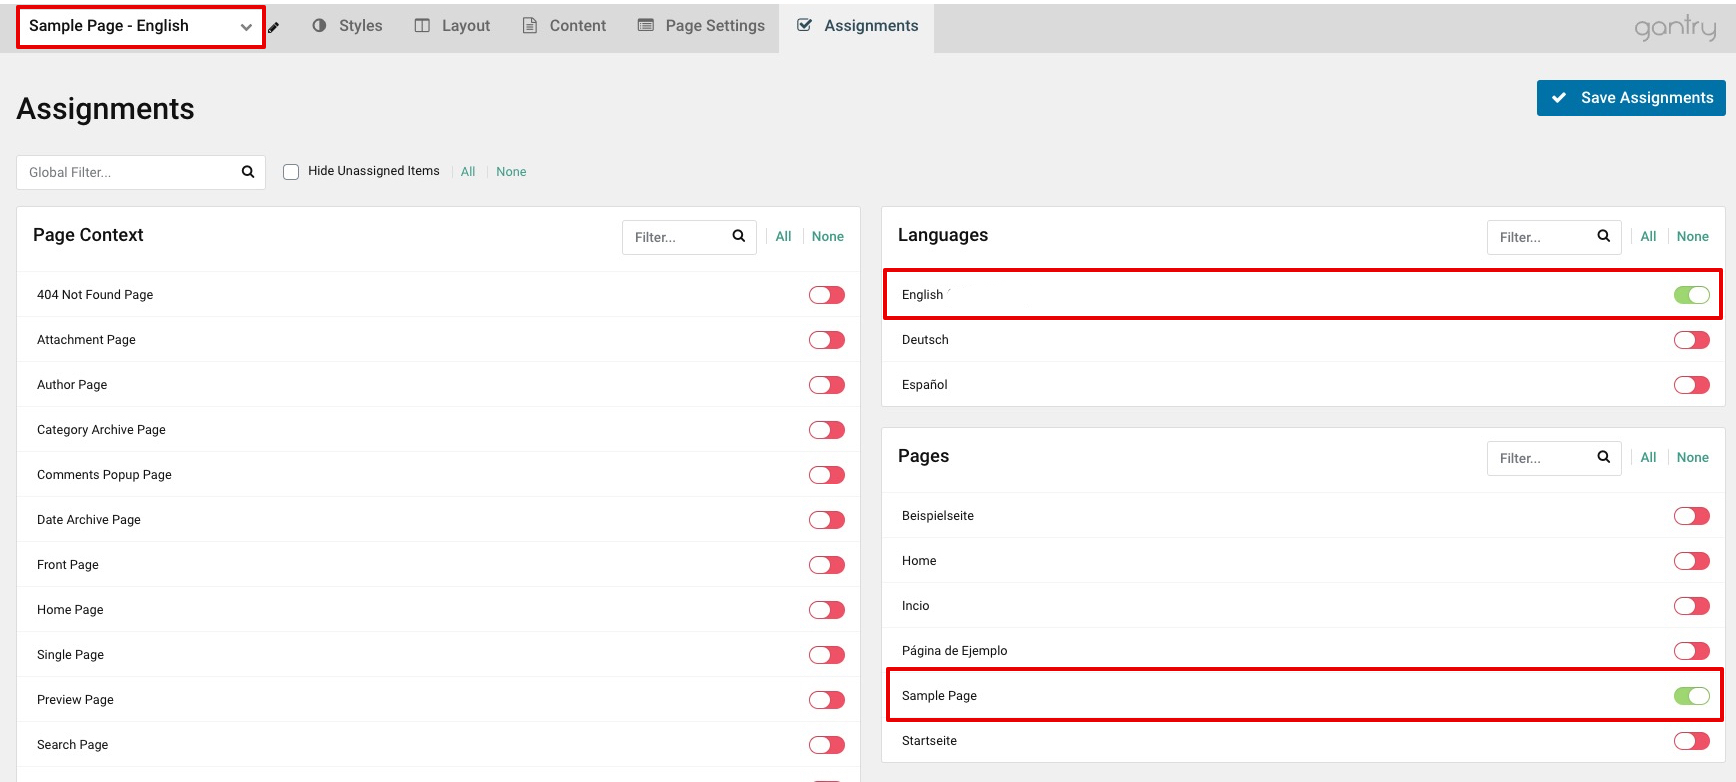Click the Save Assignments button

tap(1630, 98)
